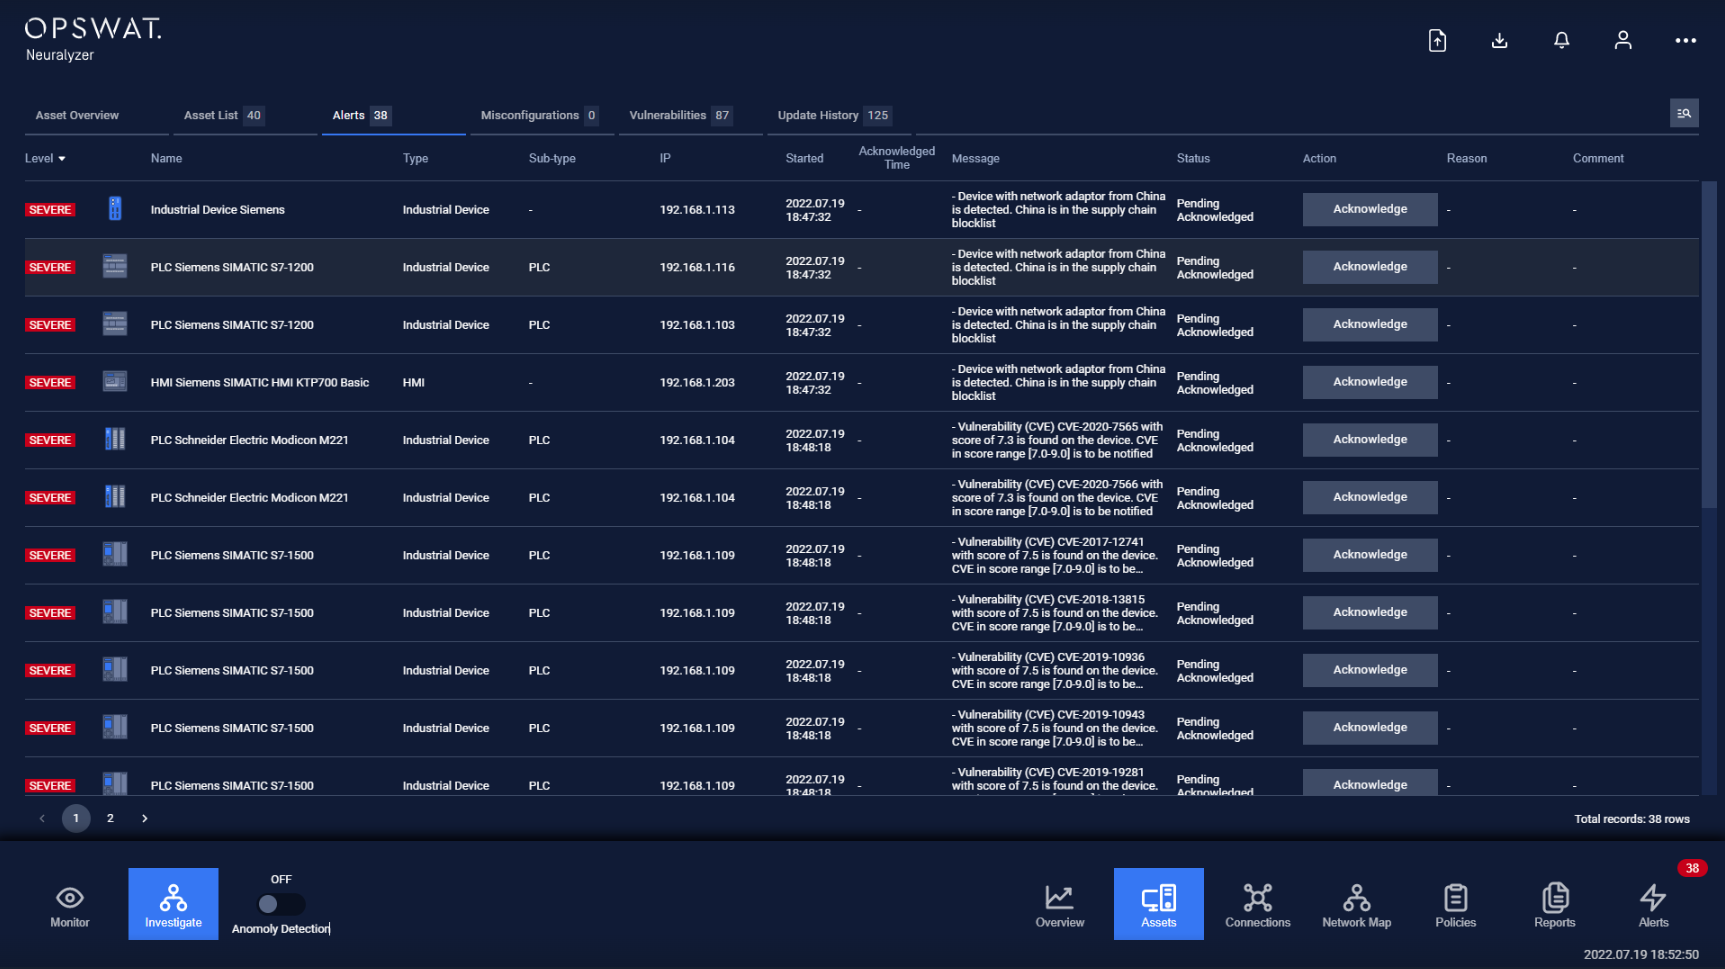Open the Reports section
Screen dimensions: 1725x969
pos(1555,904)
